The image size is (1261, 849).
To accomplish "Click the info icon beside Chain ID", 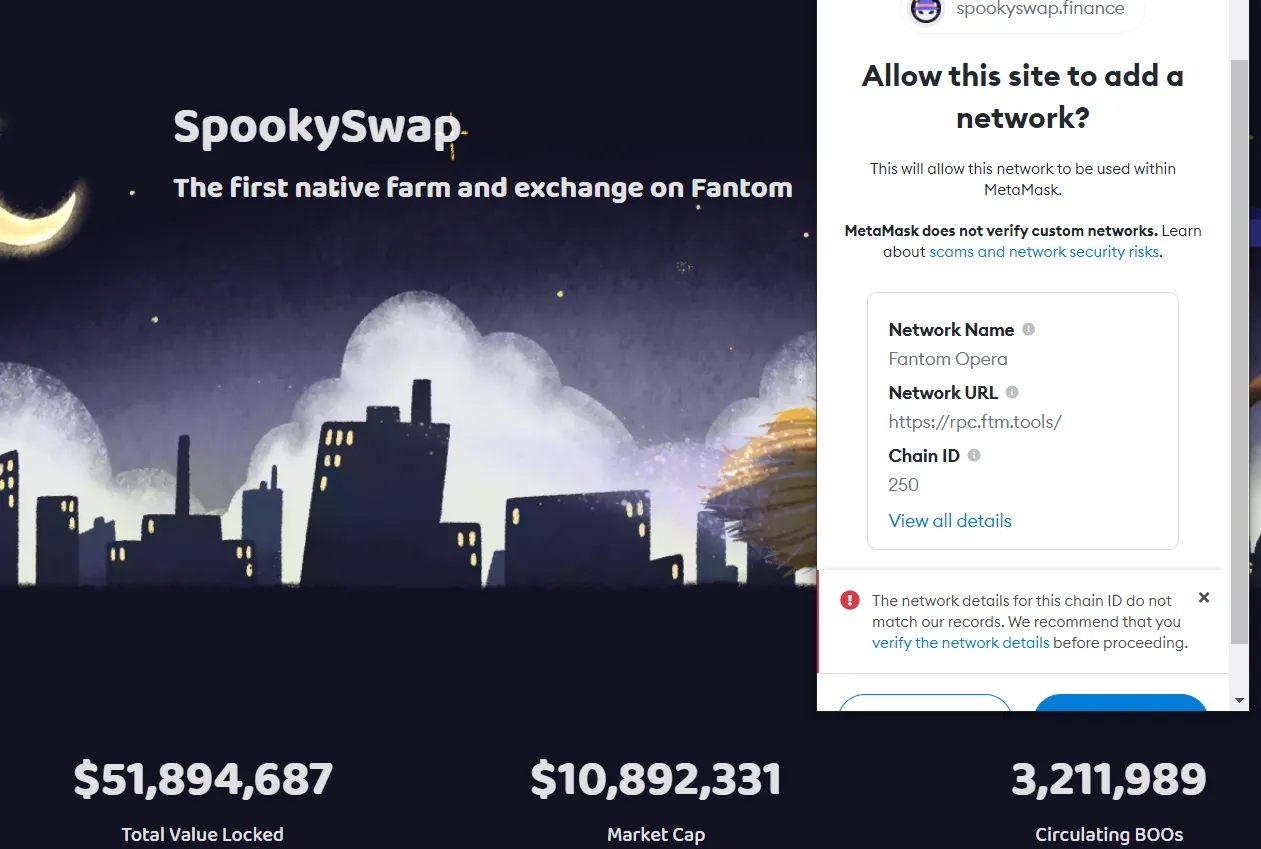I will click(x=974, y=455).
